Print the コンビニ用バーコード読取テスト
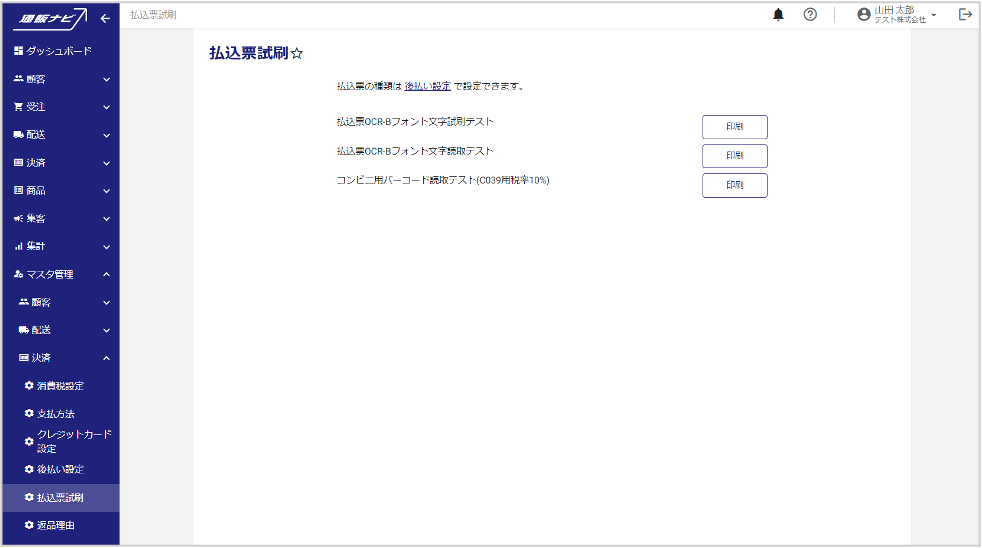 [734, 185]
